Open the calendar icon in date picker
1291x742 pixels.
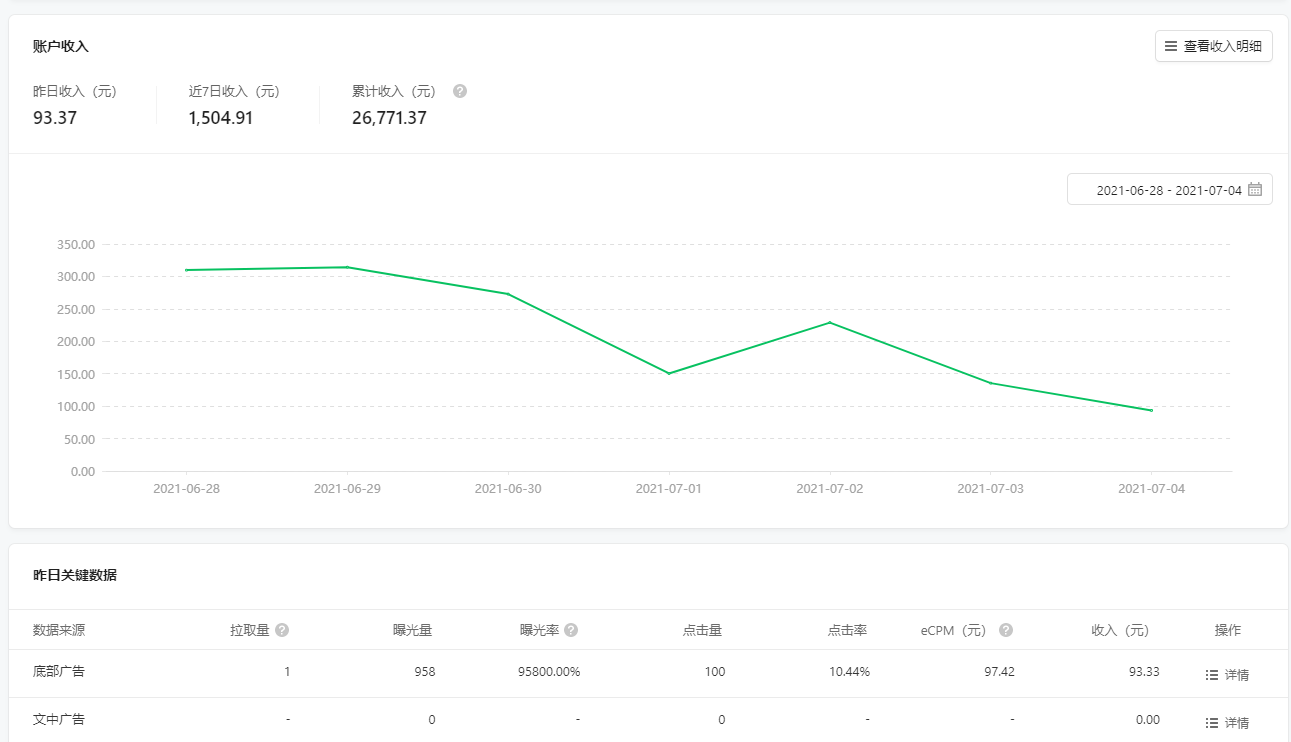1255,189
